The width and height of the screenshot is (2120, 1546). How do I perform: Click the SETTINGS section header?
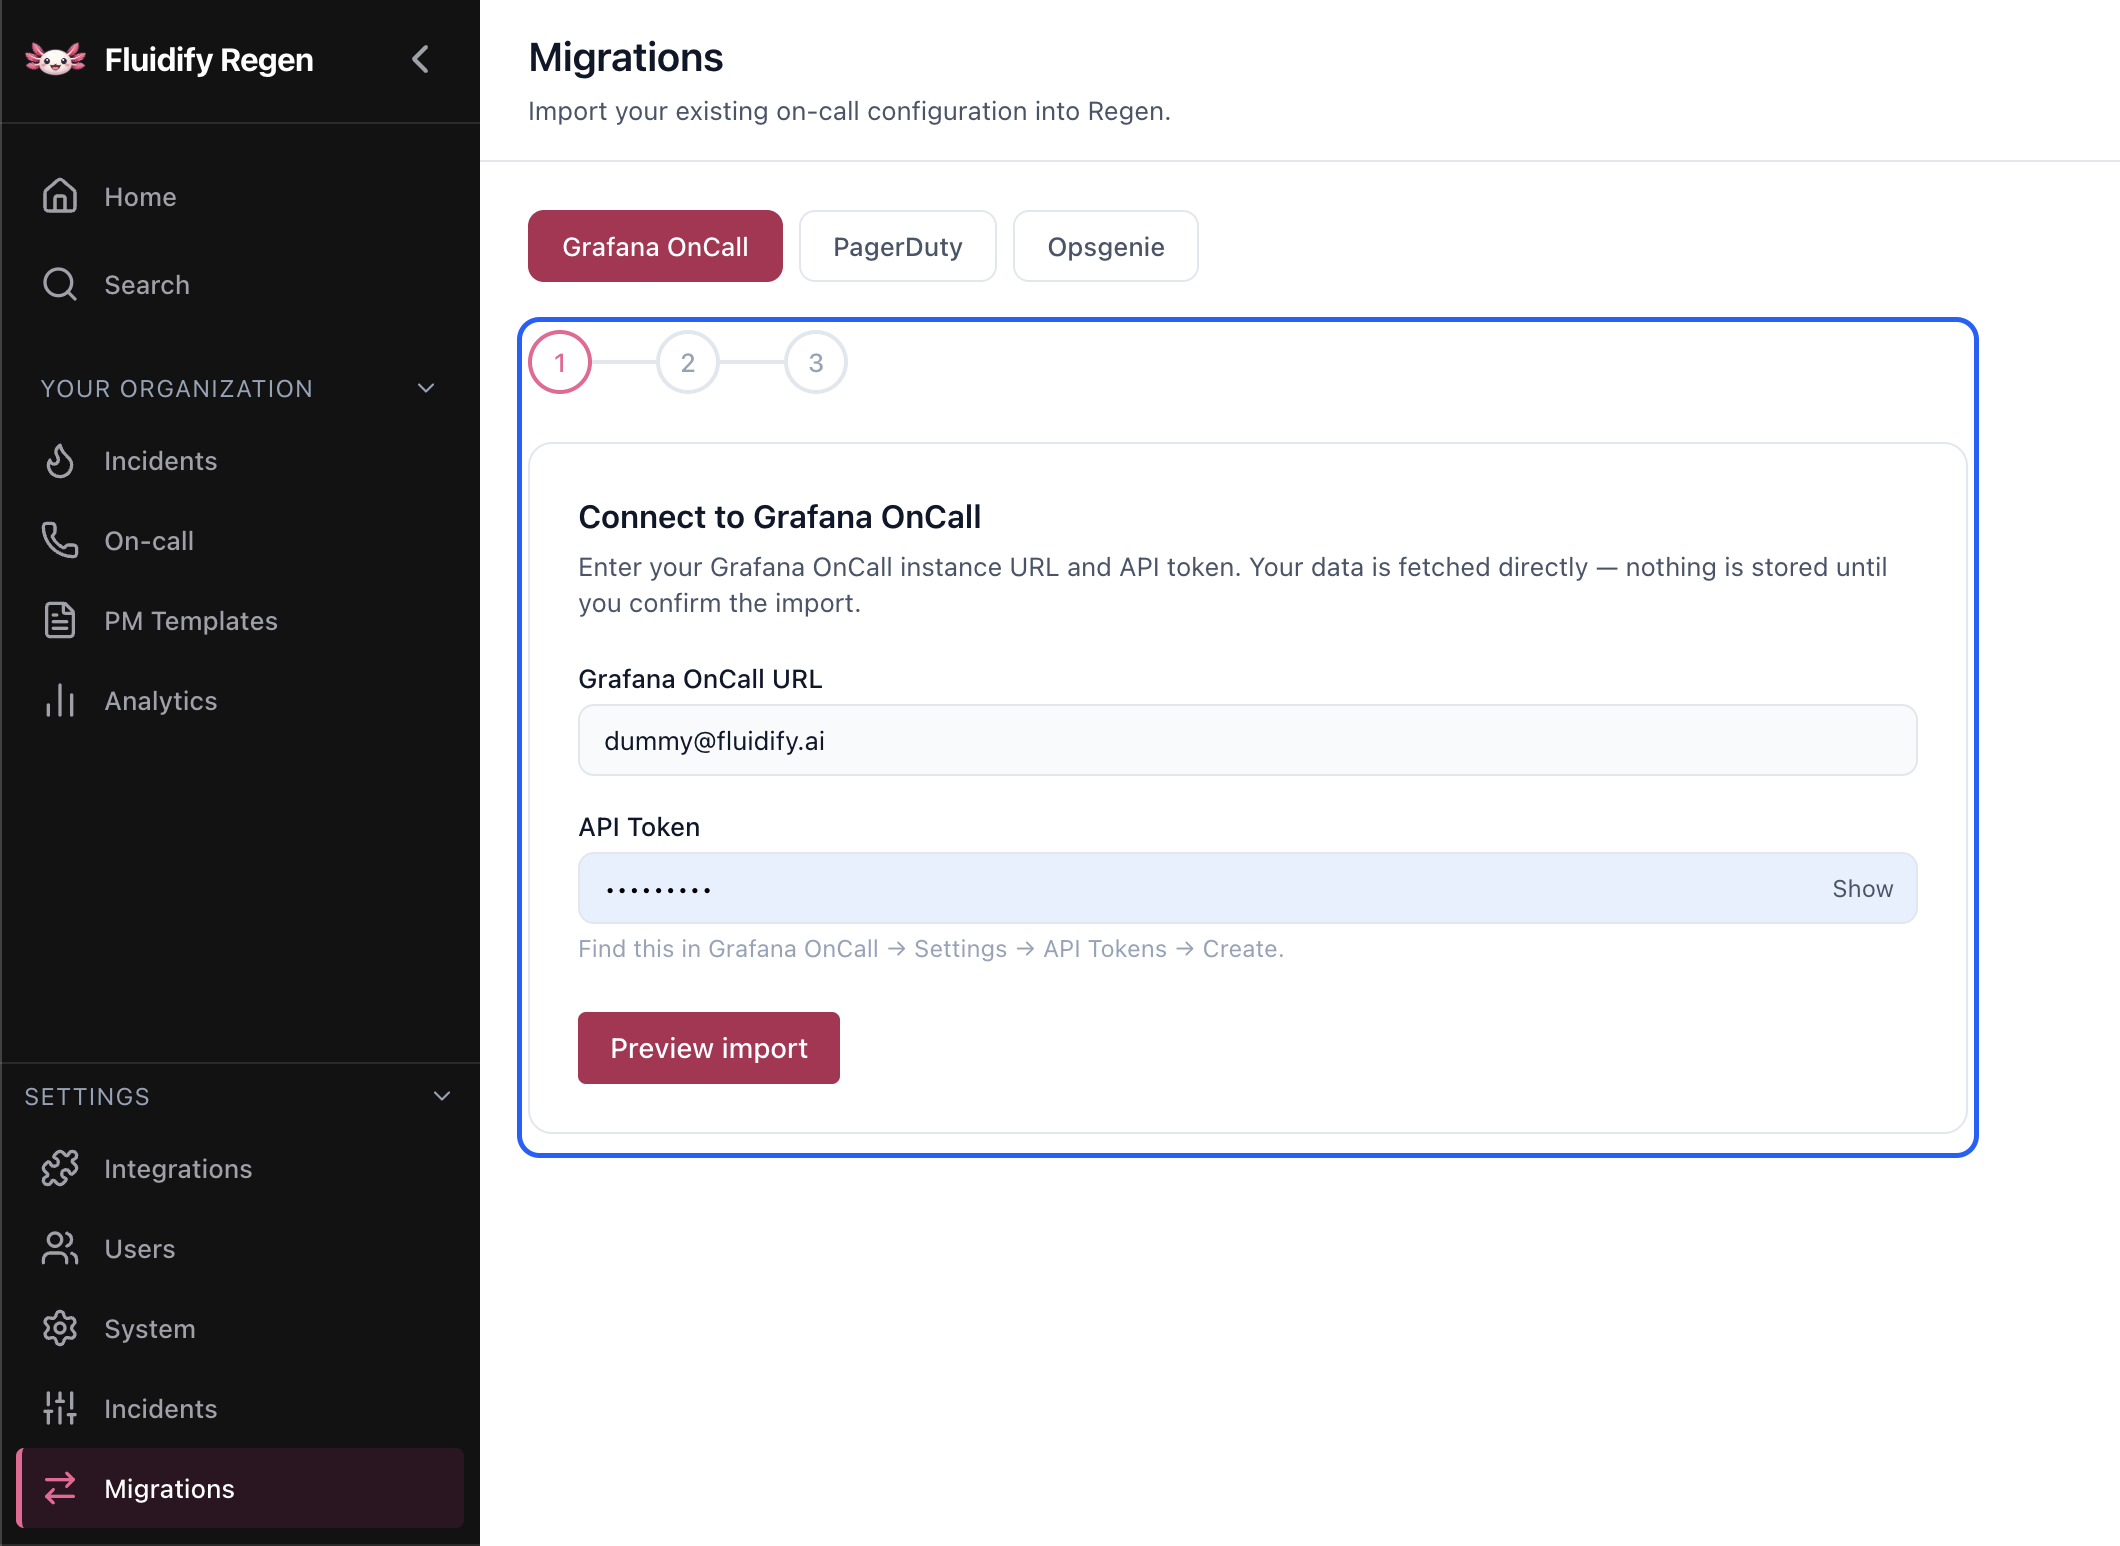pos(87,1096)
